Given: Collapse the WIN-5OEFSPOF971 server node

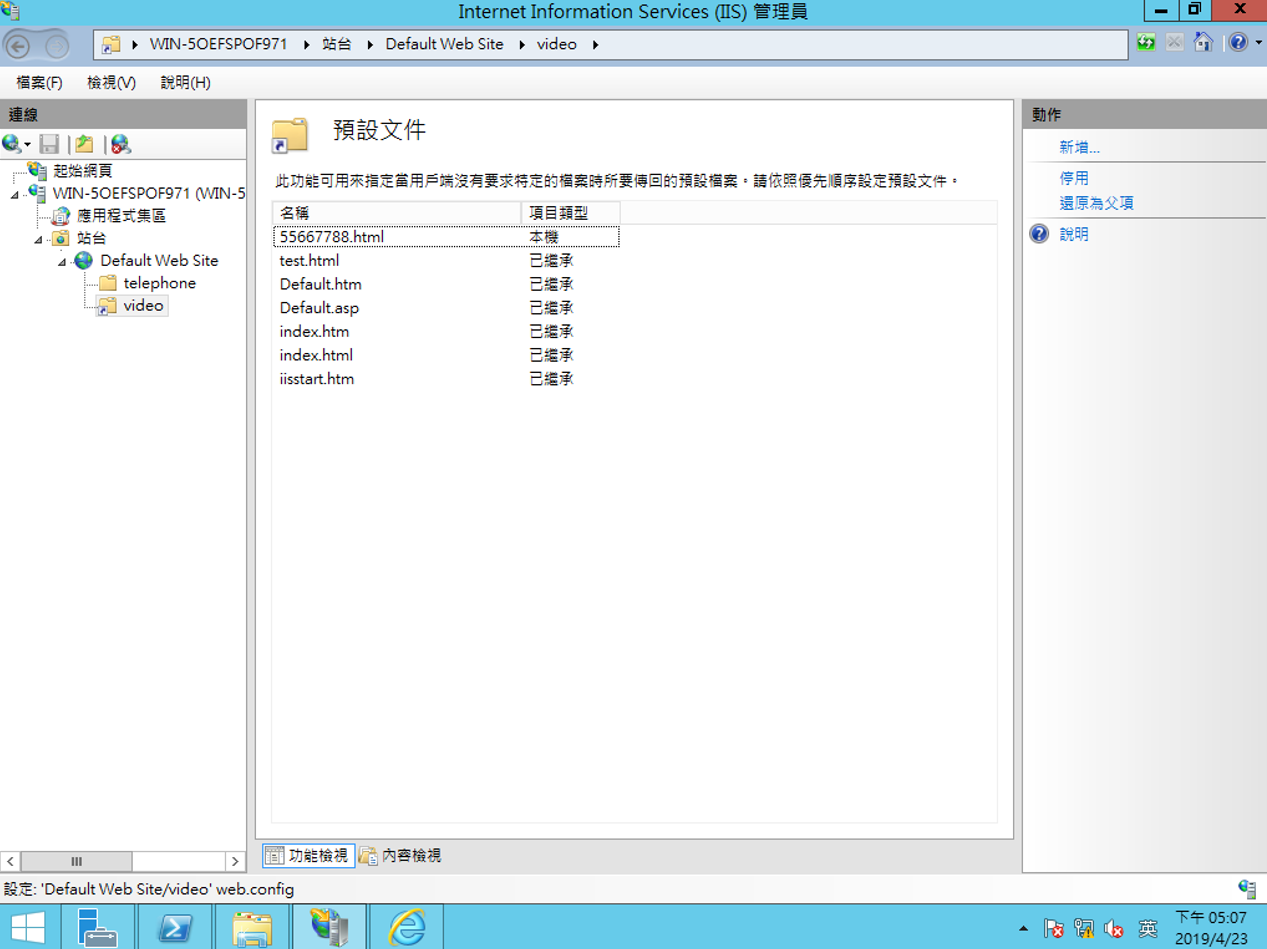Looking at the screenshot, I should coord(15,194).
